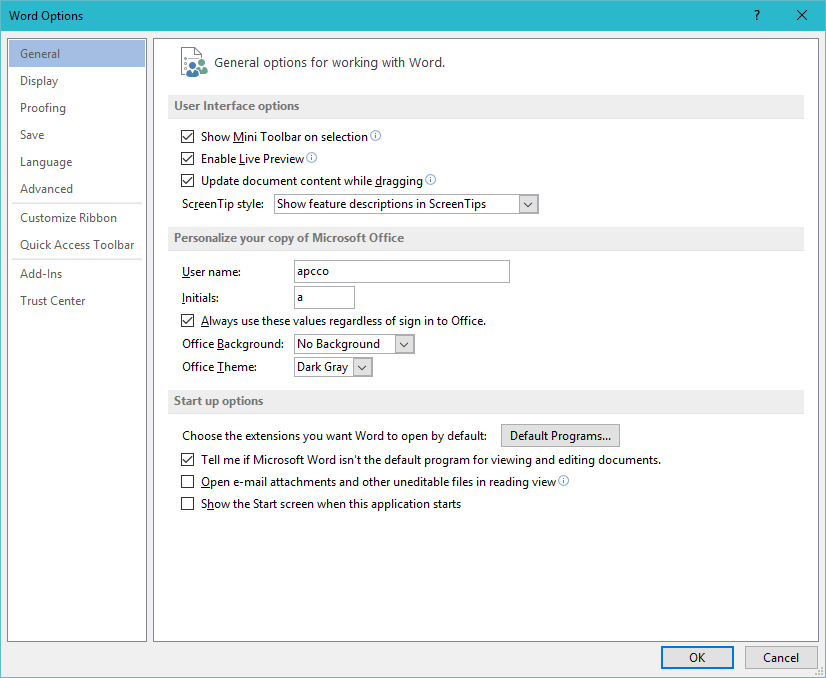Screen dimensions: 826x678
Task: Cancel the Word Options dialog
Action: [x=780, y=657]
